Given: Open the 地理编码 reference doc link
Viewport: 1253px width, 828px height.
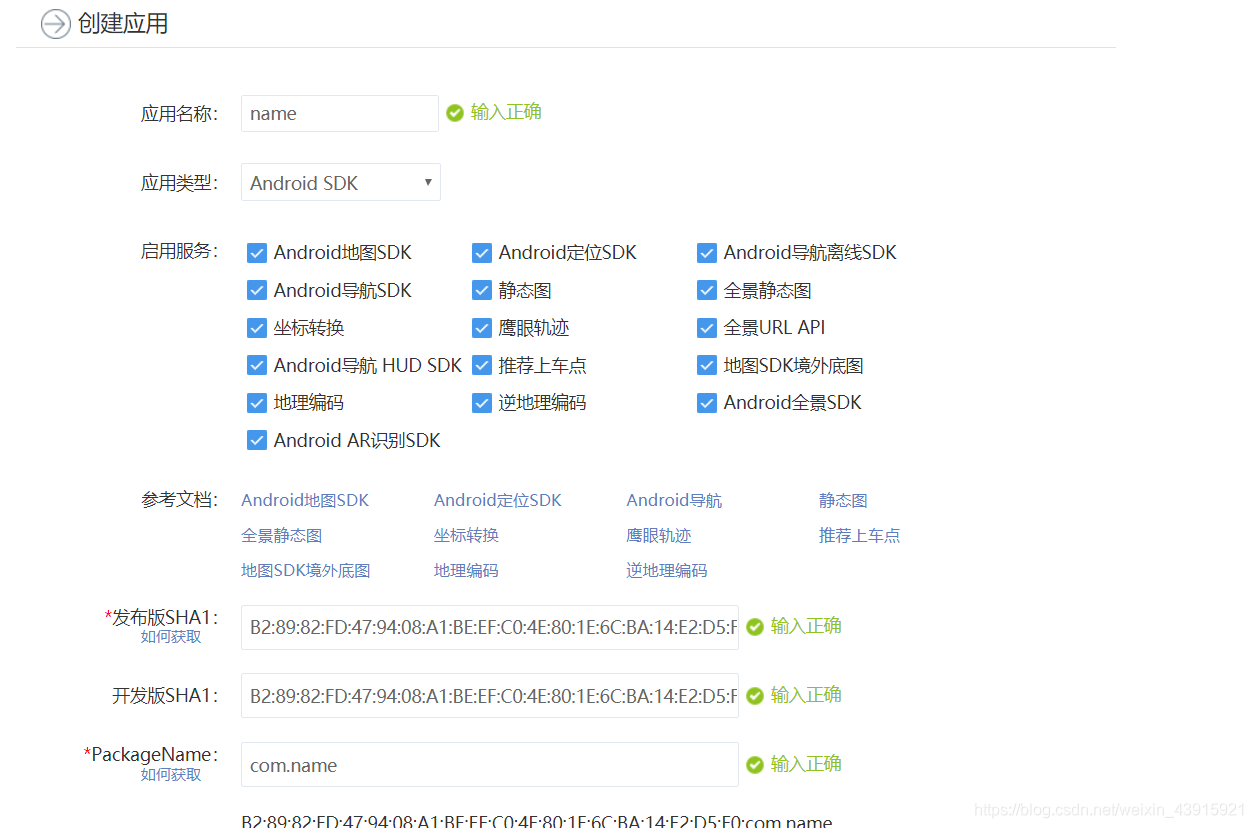Looking at the screenshot, I should [466, 571].
